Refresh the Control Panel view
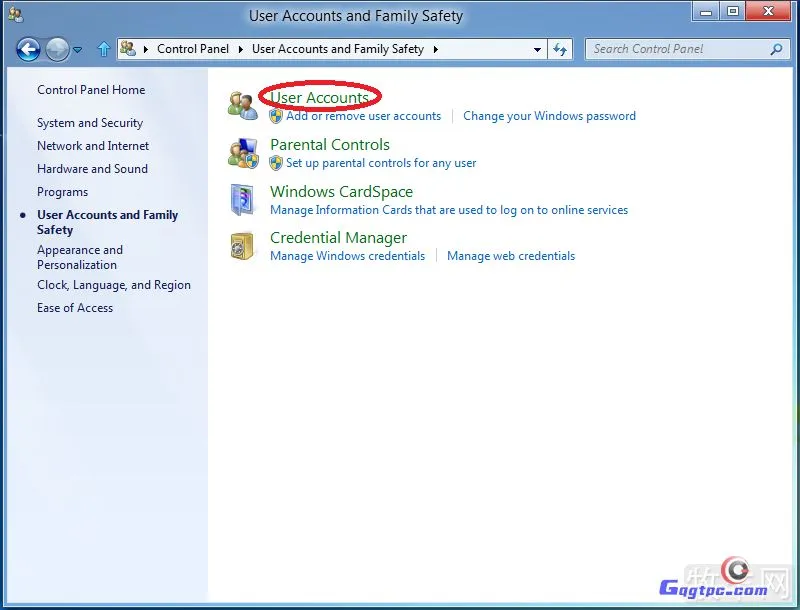The image size is (800, 610). (x=560, y=49)
